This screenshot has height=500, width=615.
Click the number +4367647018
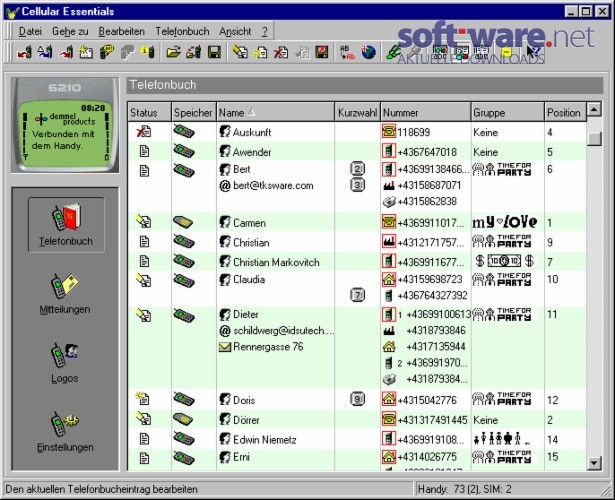[427, 152]
